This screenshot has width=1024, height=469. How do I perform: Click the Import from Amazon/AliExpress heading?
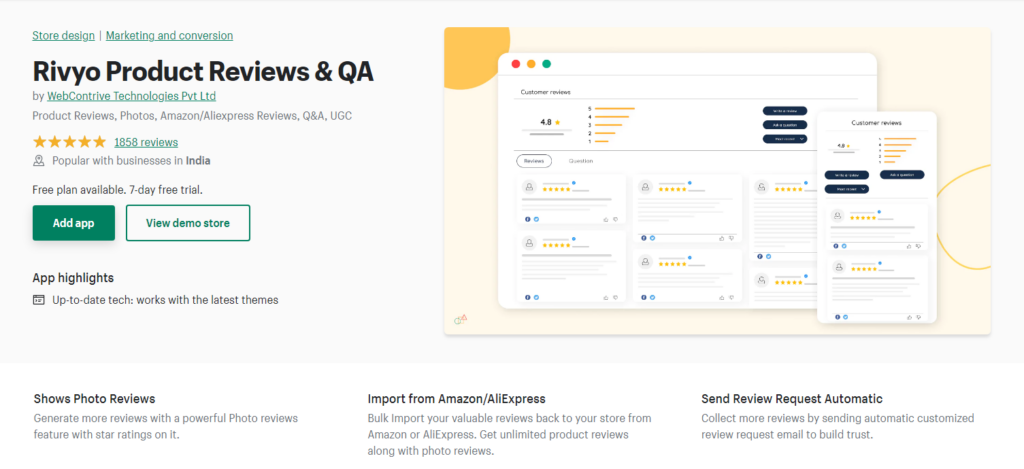(456, 398)
